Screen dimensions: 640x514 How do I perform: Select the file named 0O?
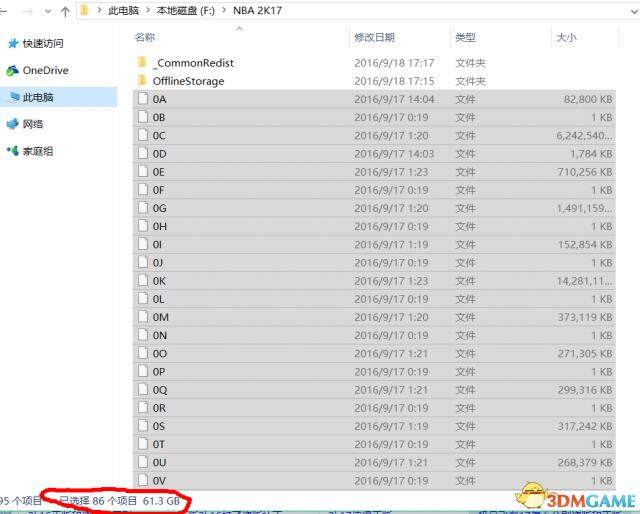tap(160, 354)
